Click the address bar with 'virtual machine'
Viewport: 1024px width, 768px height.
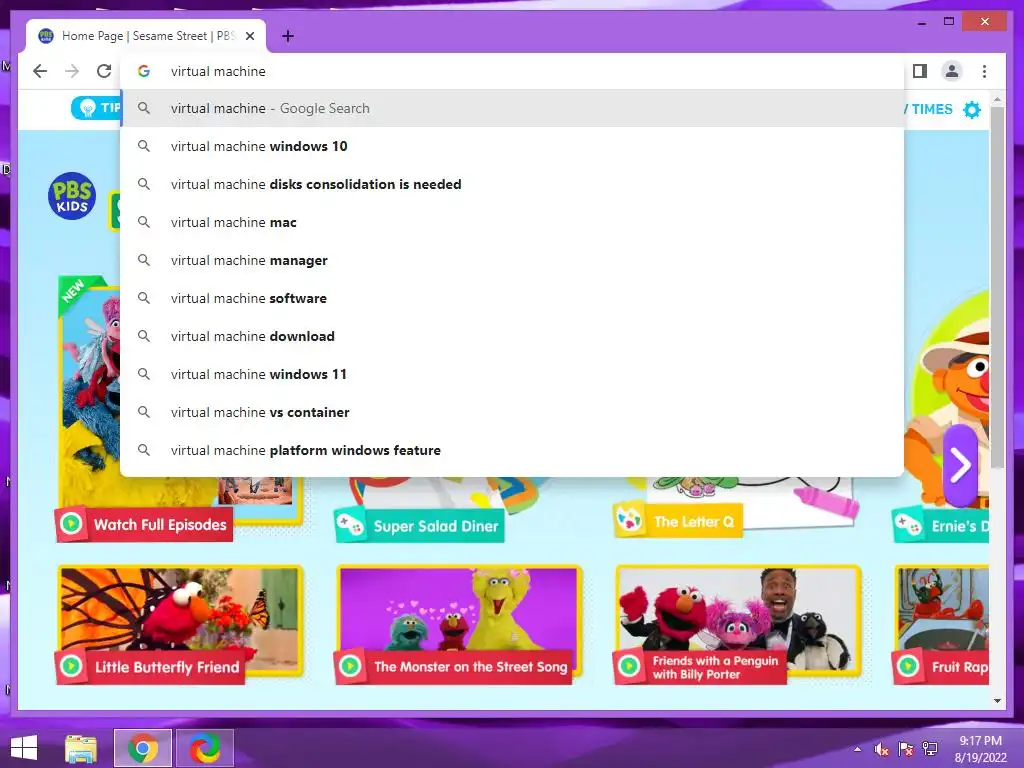pos(512,71)
